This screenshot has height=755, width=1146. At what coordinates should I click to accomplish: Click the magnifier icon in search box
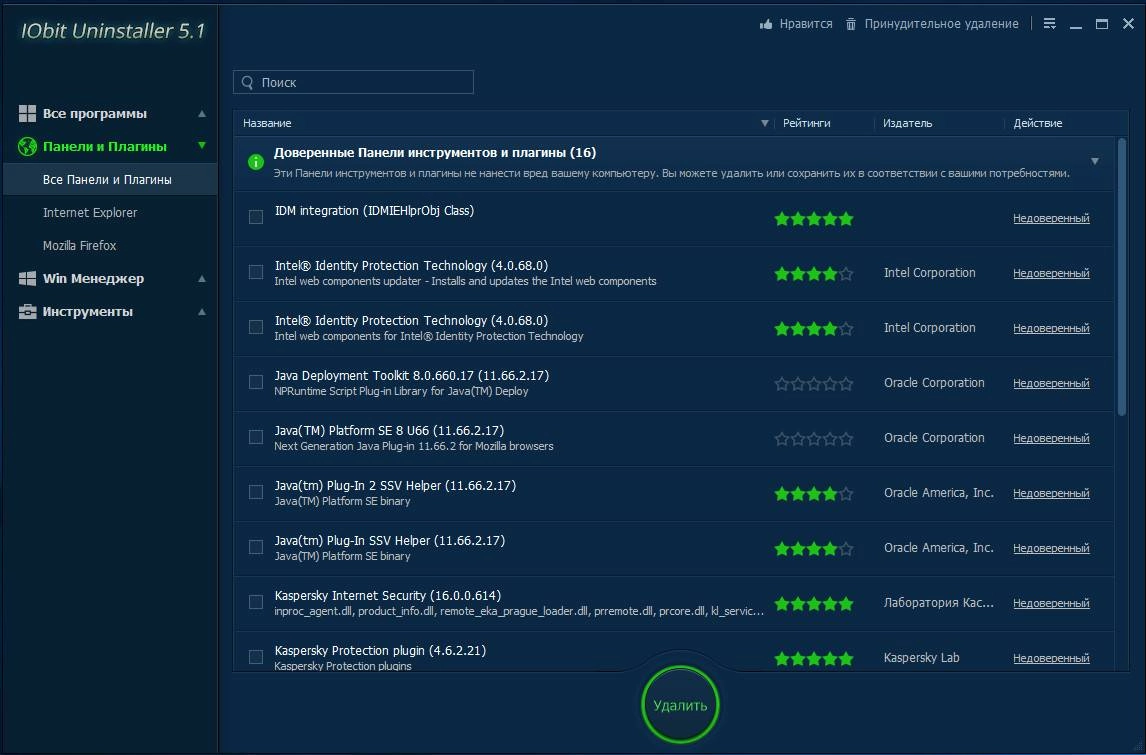pos(248,83)
